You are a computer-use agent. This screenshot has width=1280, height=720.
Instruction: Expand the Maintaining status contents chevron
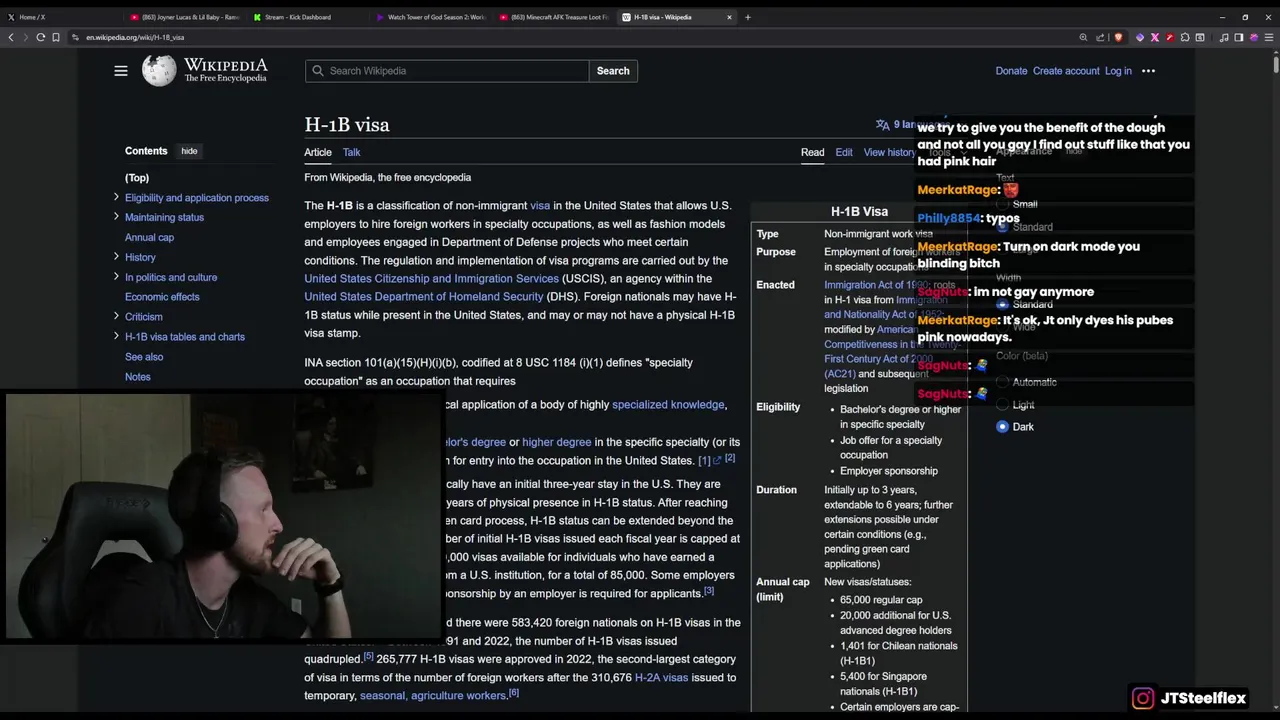pyautogui.click(x=116, y=217)
